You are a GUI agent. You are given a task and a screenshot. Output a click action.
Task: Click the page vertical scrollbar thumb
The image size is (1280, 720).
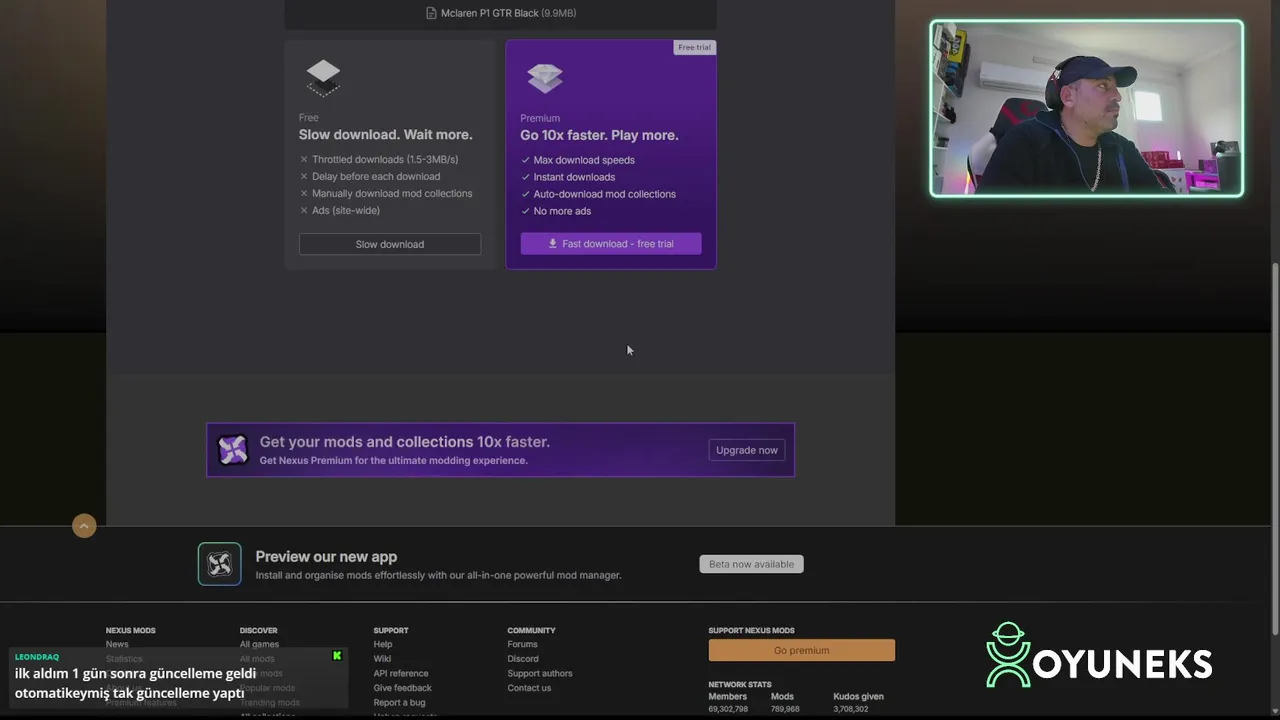(x=1275, y=448)
